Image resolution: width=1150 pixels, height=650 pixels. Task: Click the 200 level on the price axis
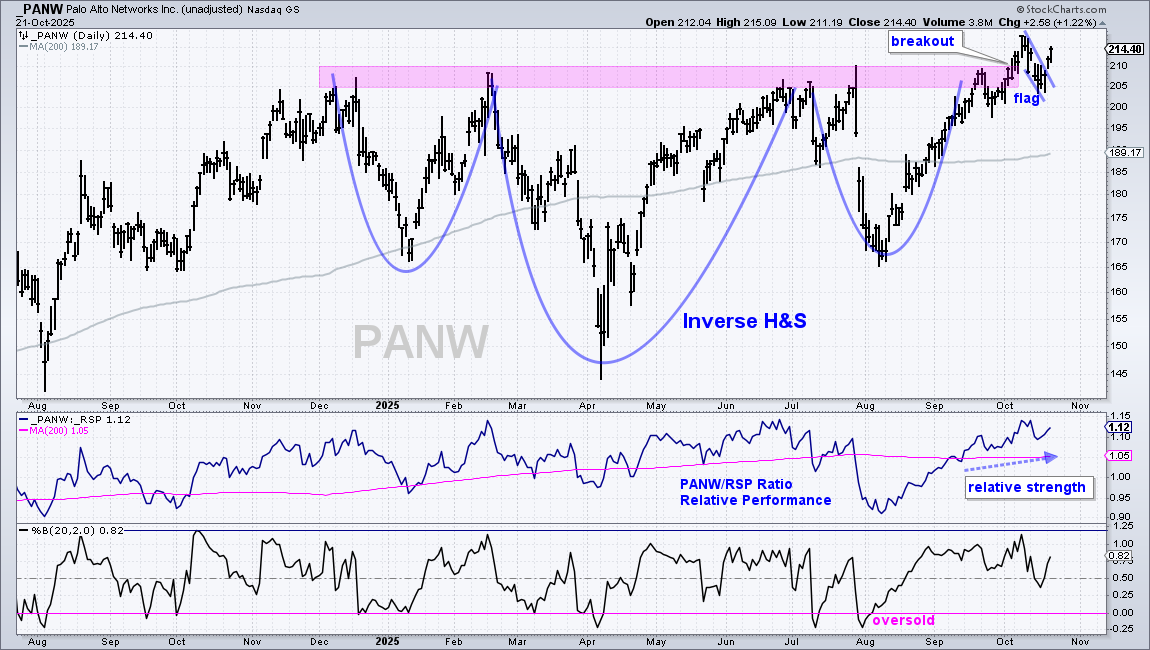click(x=1118, y=106)
